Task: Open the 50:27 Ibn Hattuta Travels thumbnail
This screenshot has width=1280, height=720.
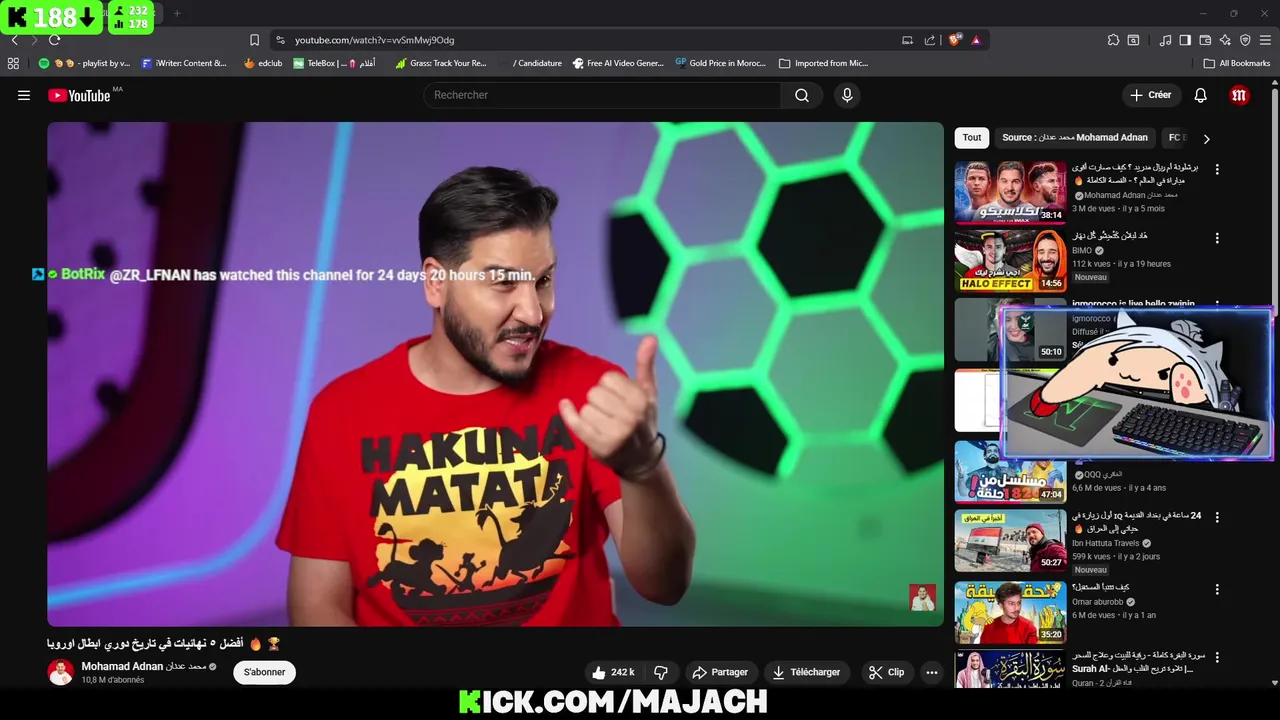Action: 1010,541
